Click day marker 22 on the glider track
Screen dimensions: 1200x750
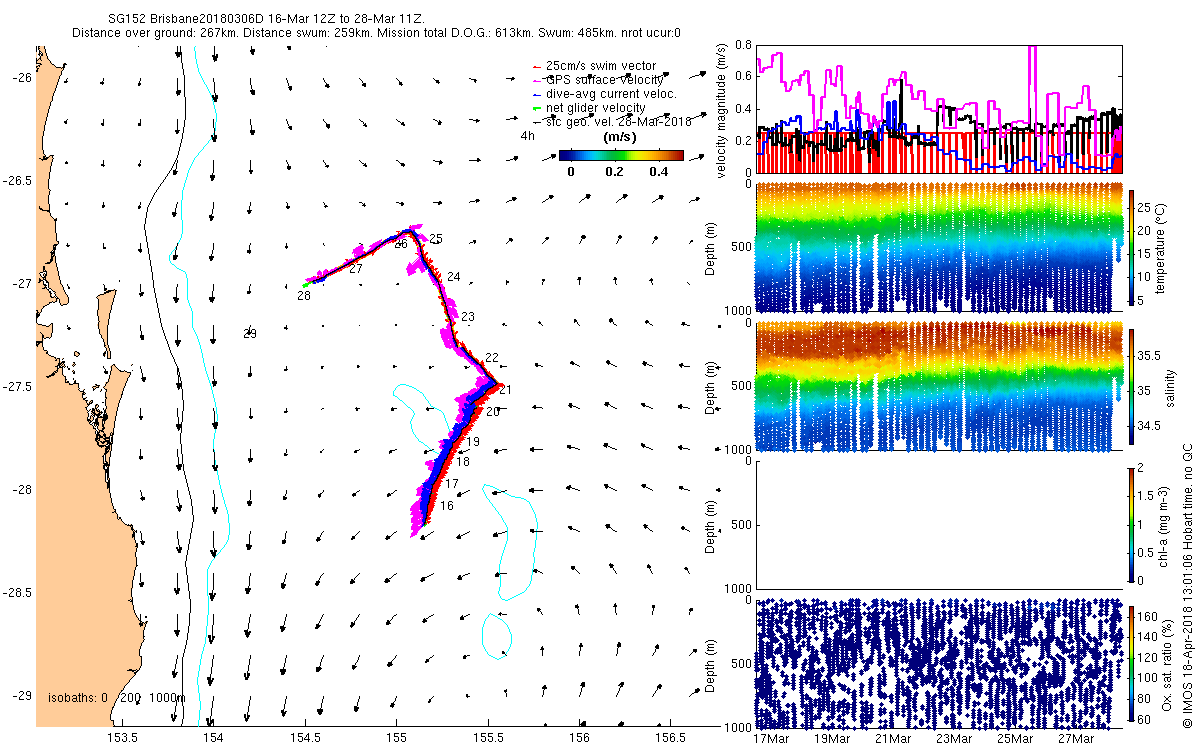(x=491, y=358)
